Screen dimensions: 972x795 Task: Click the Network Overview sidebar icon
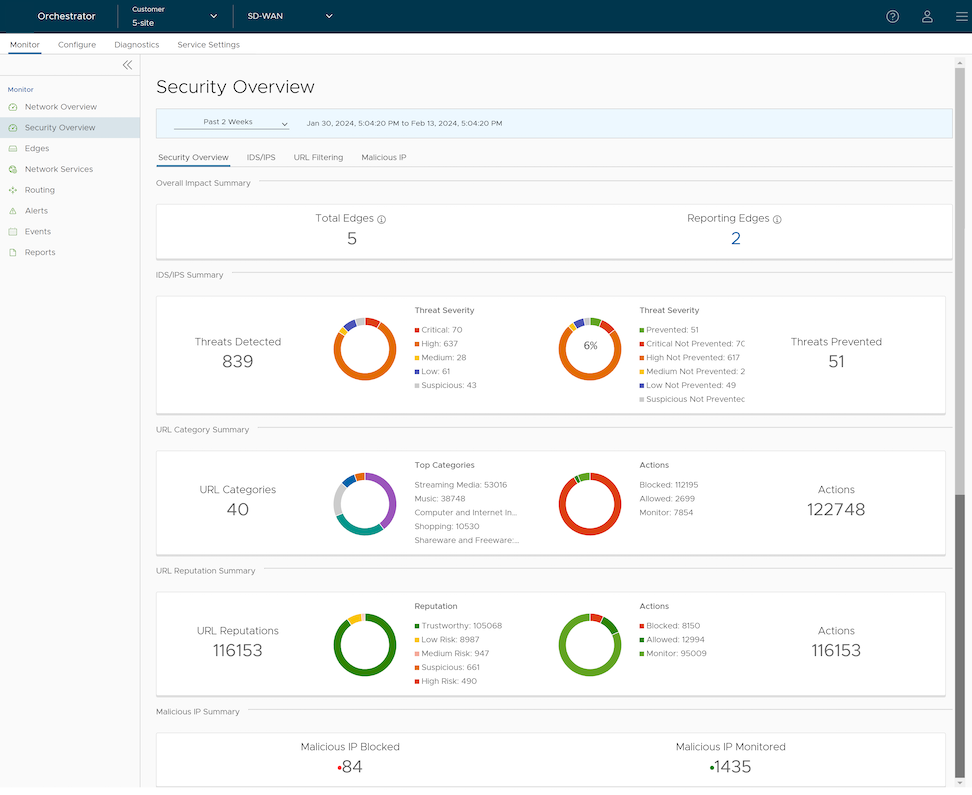[13, 107]
